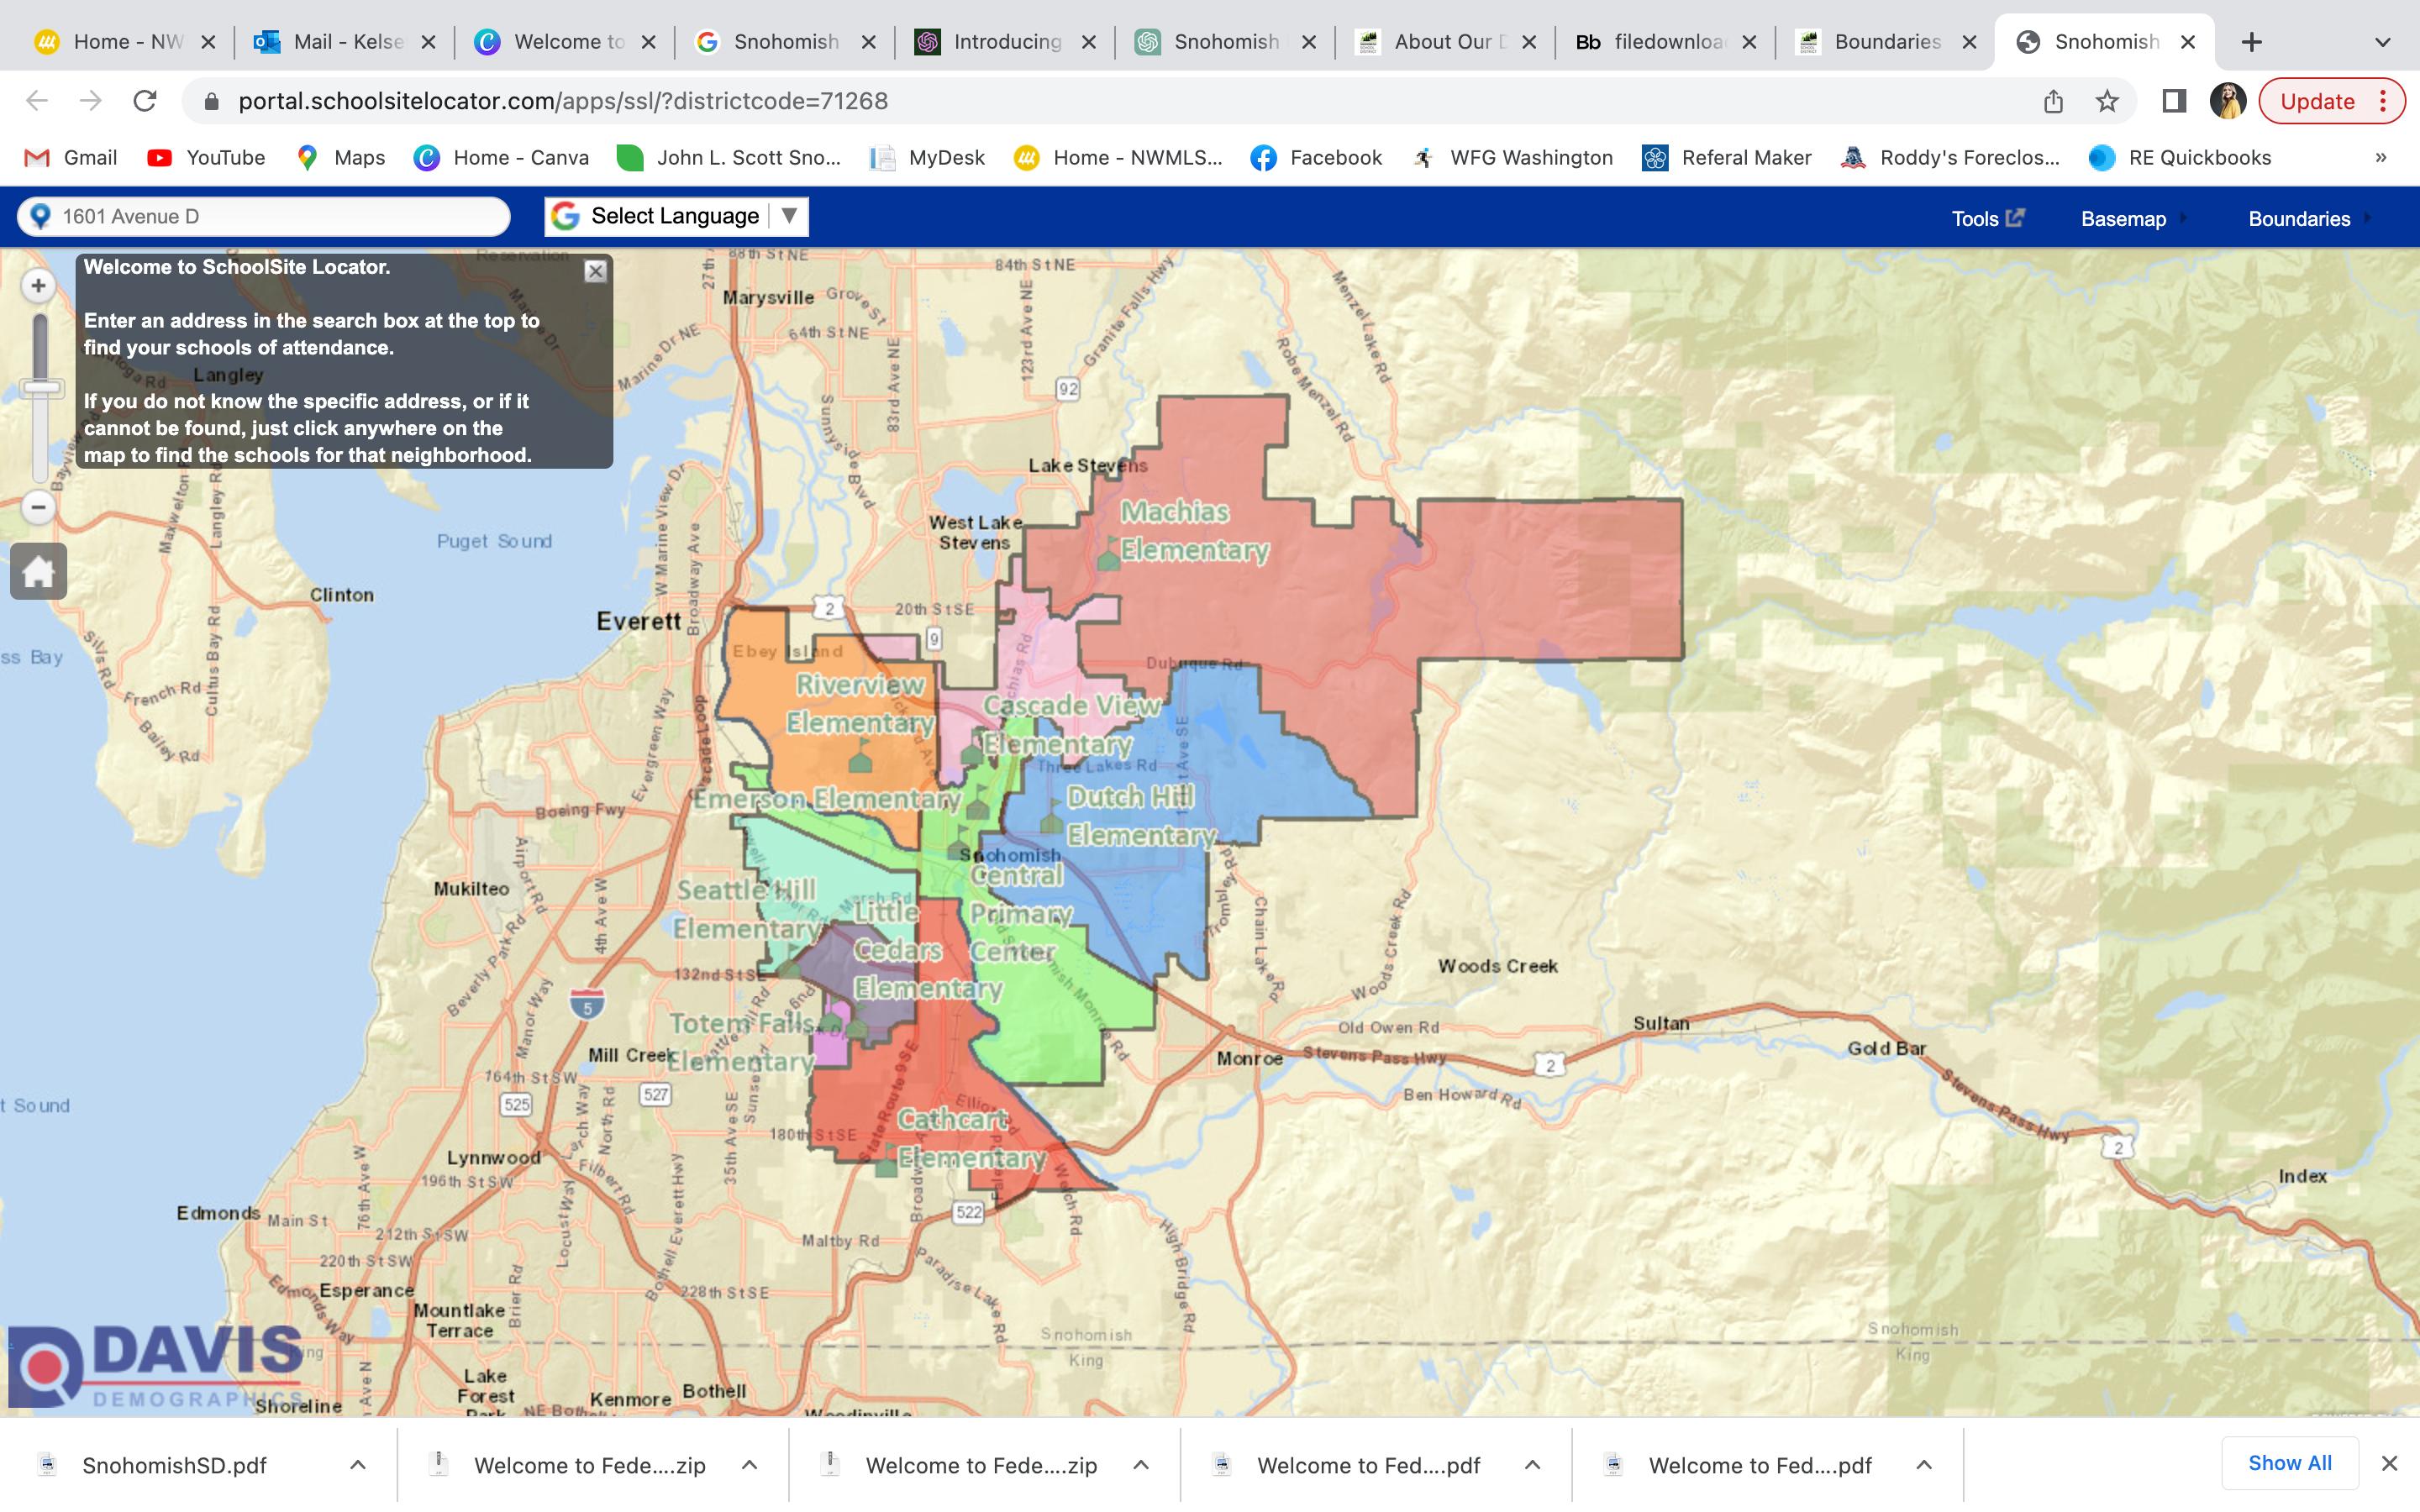Expand options for SnohomishSD.pdf download
Screen dimensions: 2420x1512
click(x=358, y=1465)
